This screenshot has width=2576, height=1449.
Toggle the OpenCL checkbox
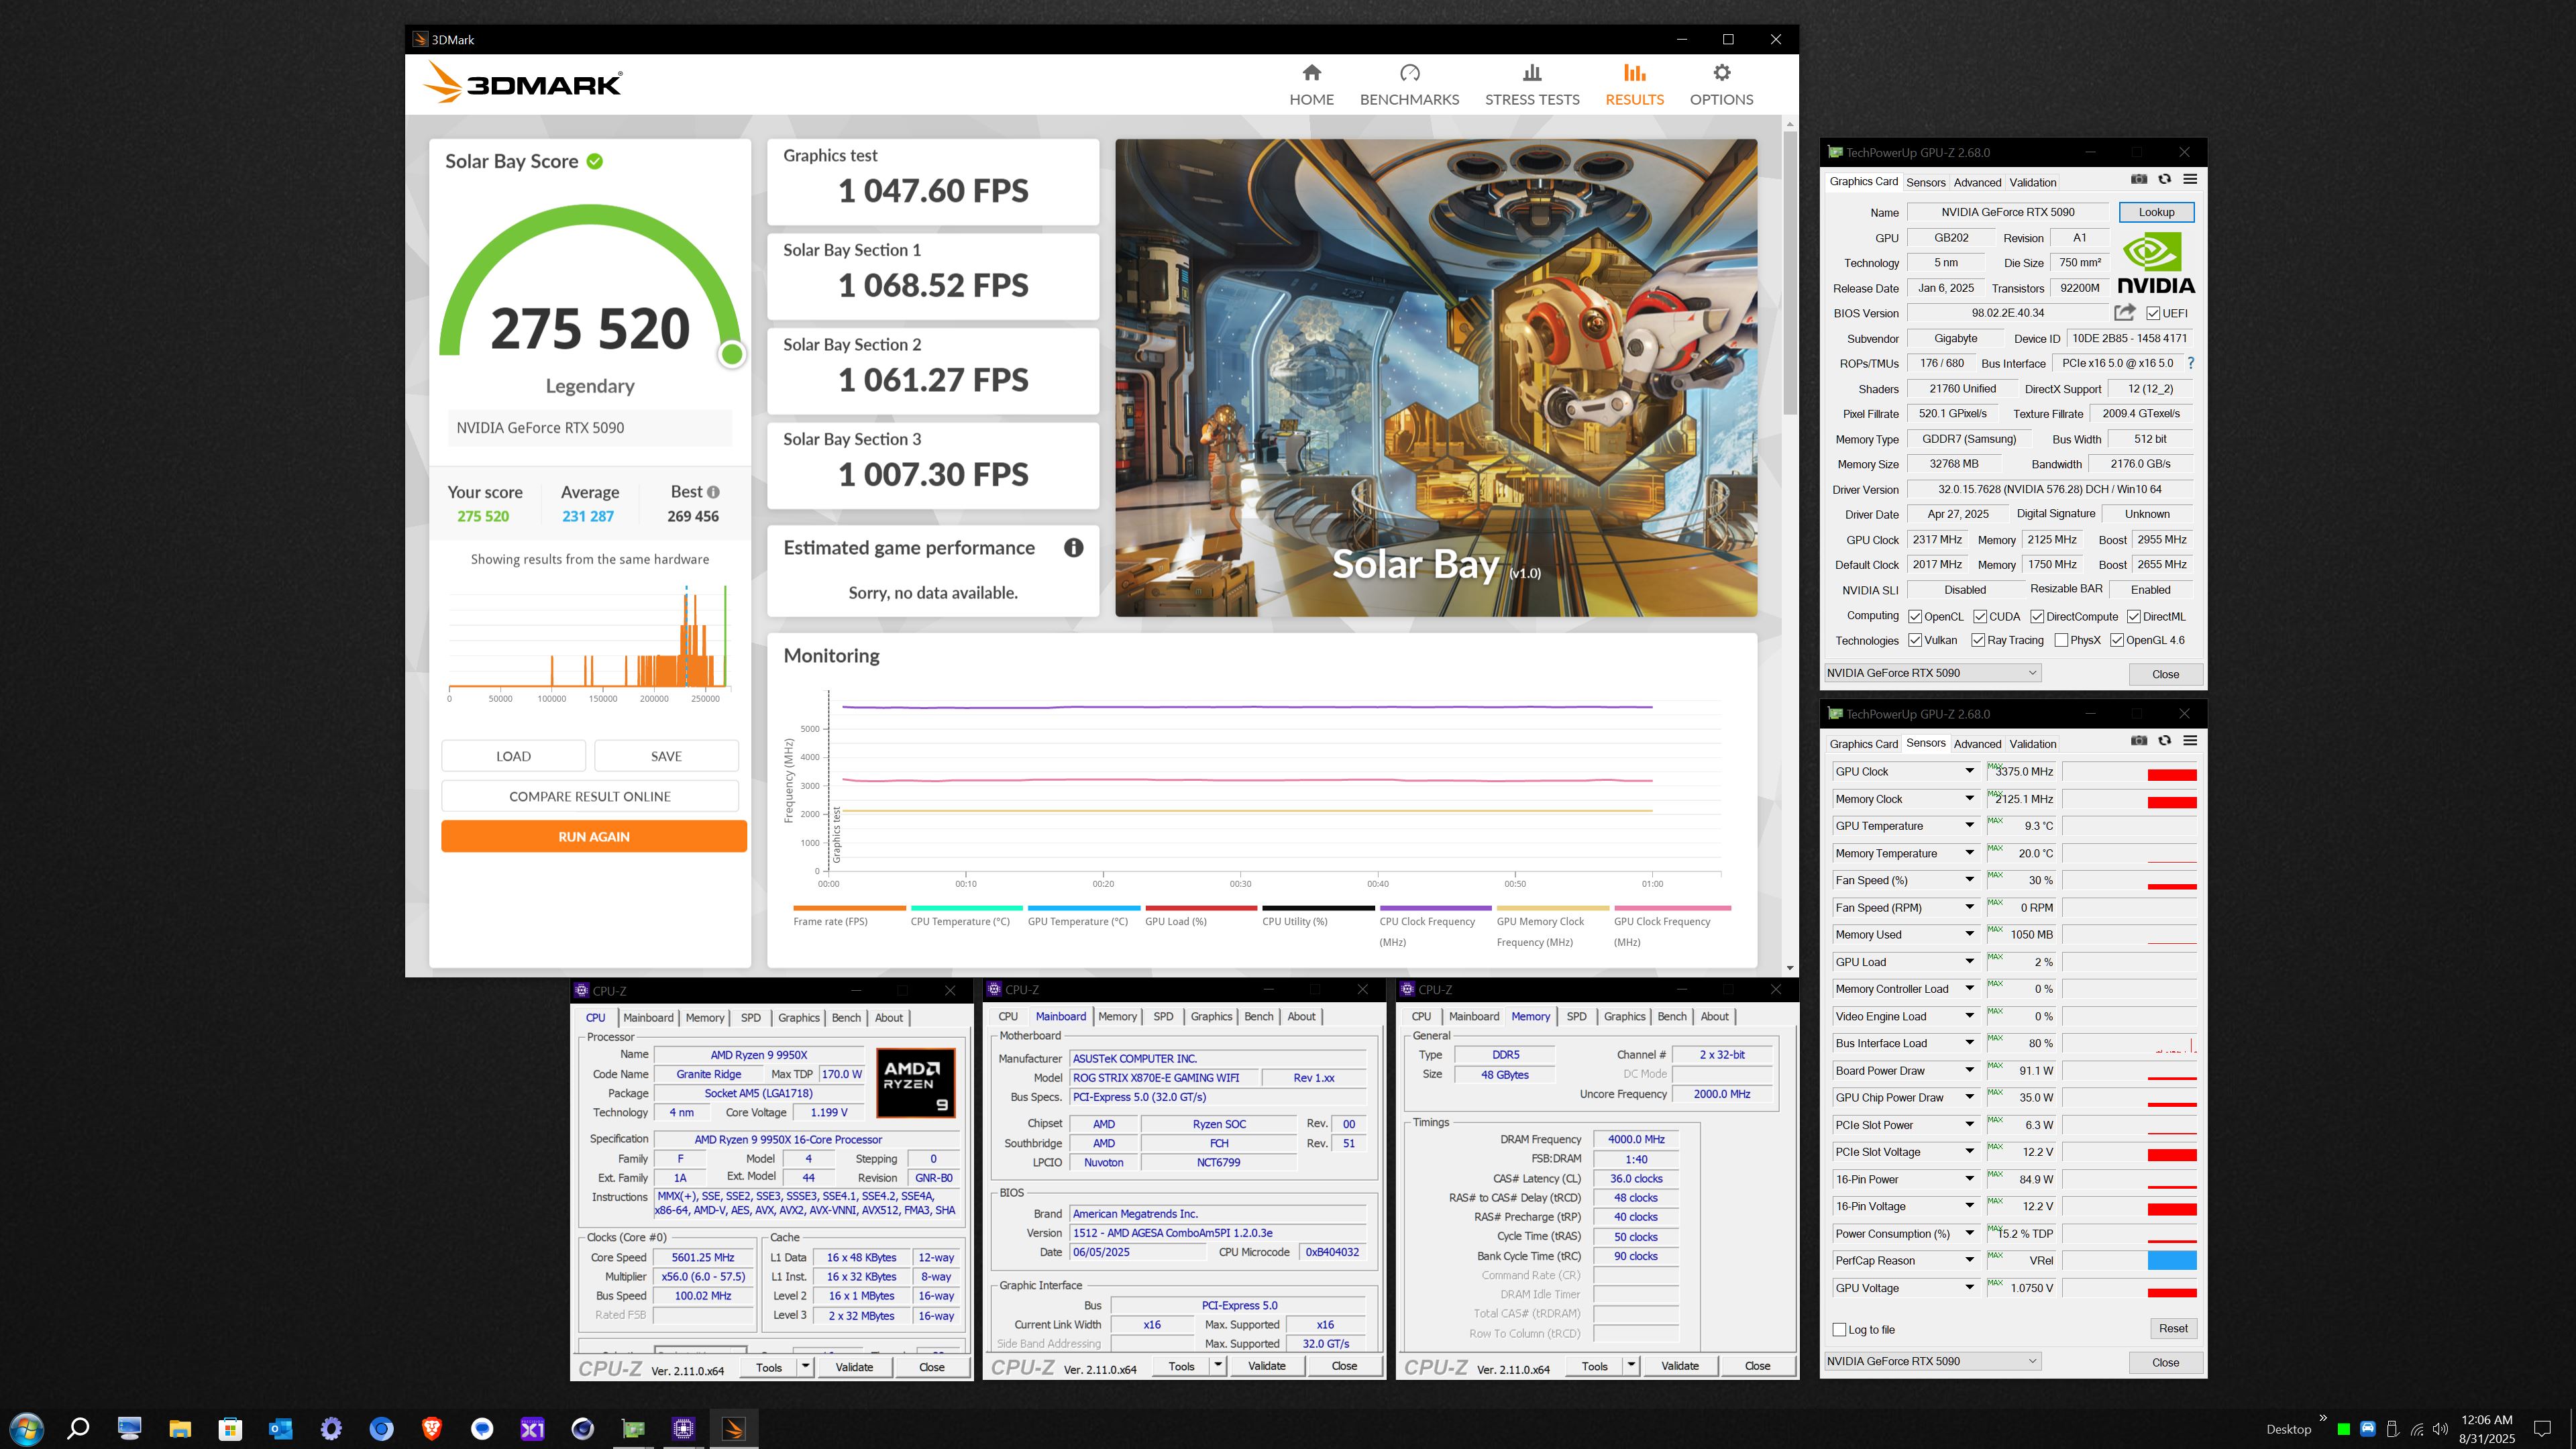[x=1915, y=616]
